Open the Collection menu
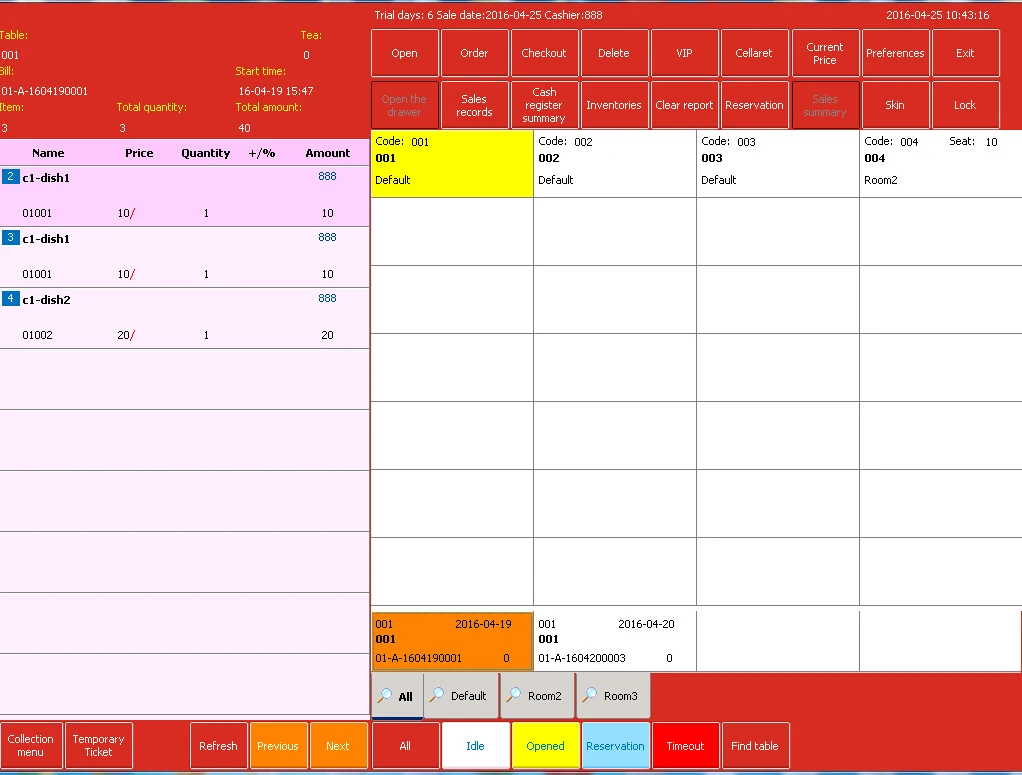The height and width of the screenshot is (775, 1022). pyautogui.click(x=31, y=745)
